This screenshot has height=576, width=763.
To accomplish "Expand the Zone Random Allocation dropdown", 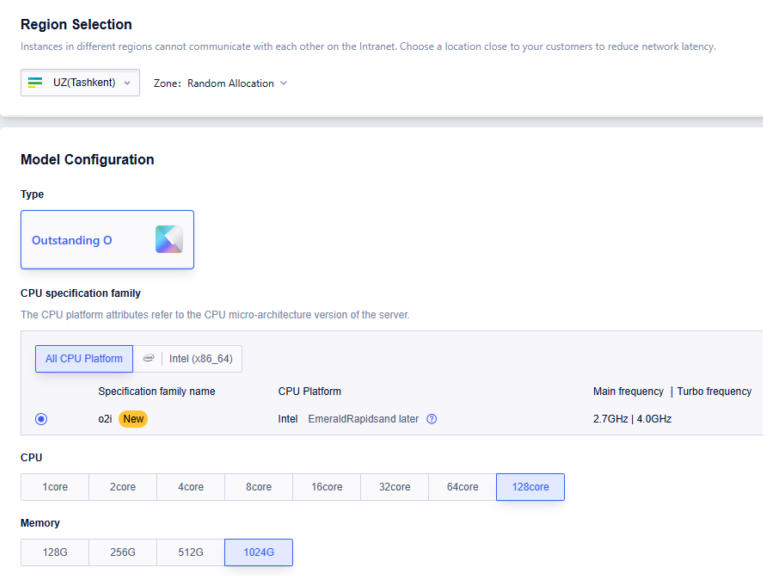I will coord(220,83).
